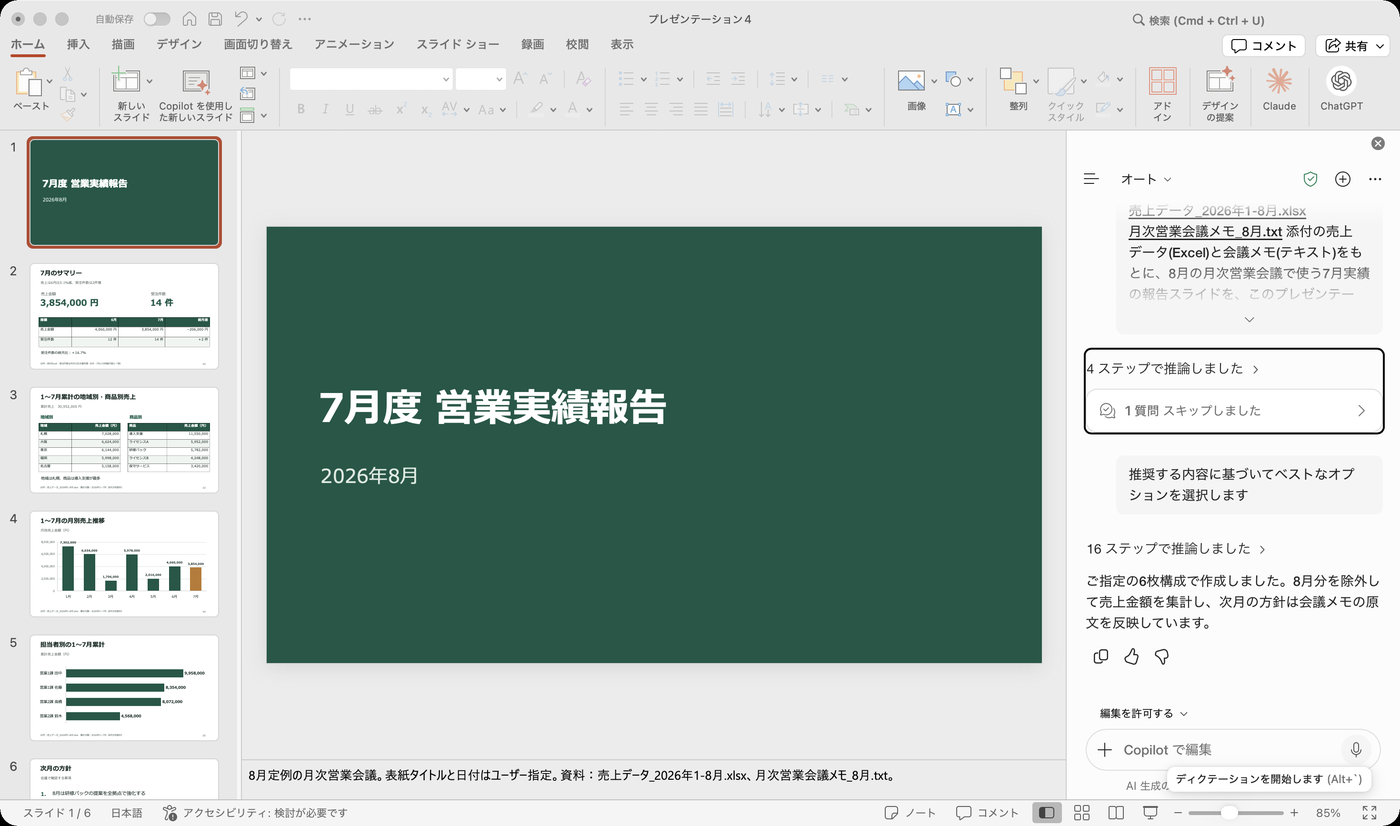
Task: Open the アニメーション ribbon tab
Action: point(354,45)
